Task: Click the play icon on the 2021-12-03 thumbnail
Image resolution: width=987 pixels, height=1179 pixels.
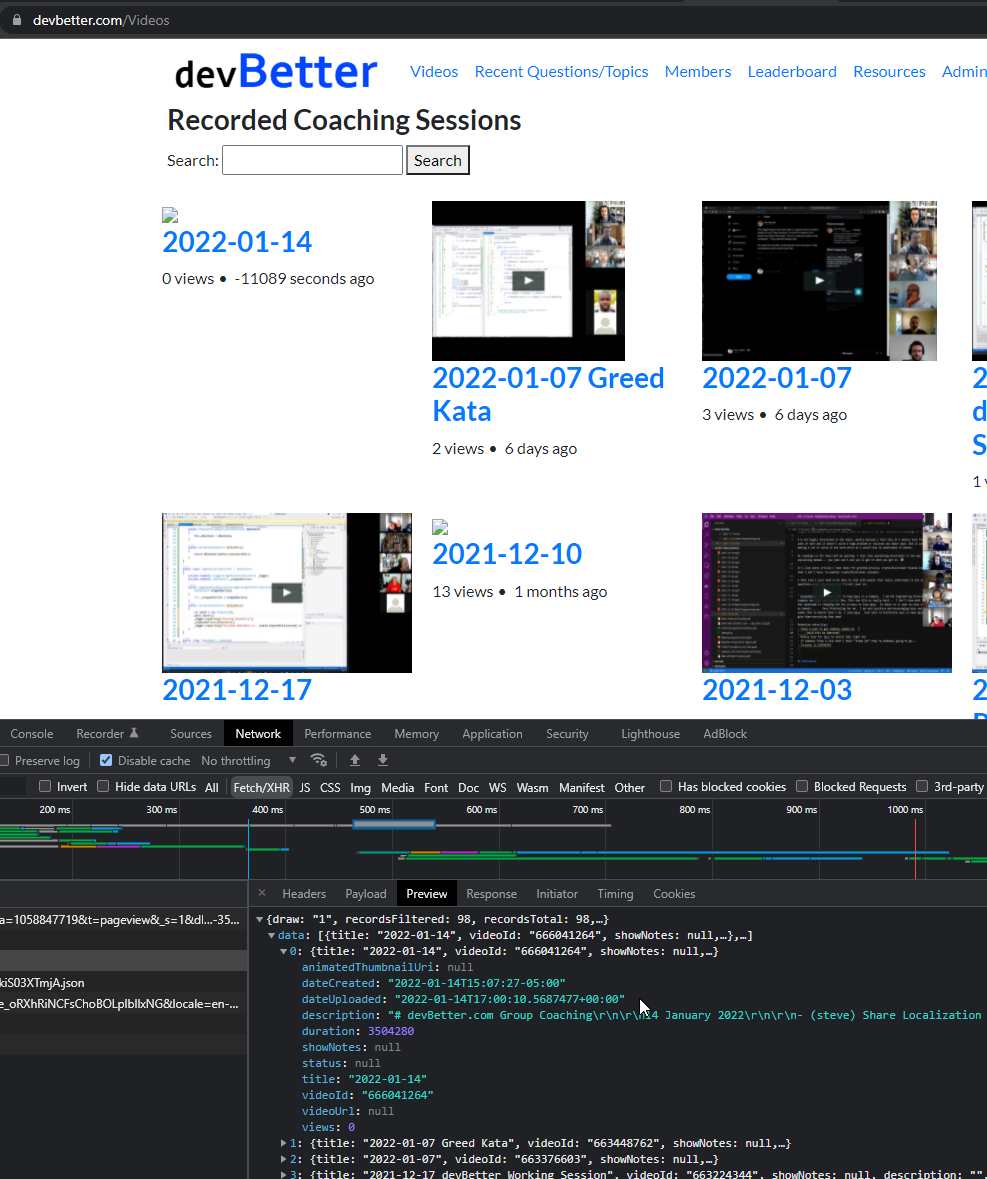Action: point(826,593)
